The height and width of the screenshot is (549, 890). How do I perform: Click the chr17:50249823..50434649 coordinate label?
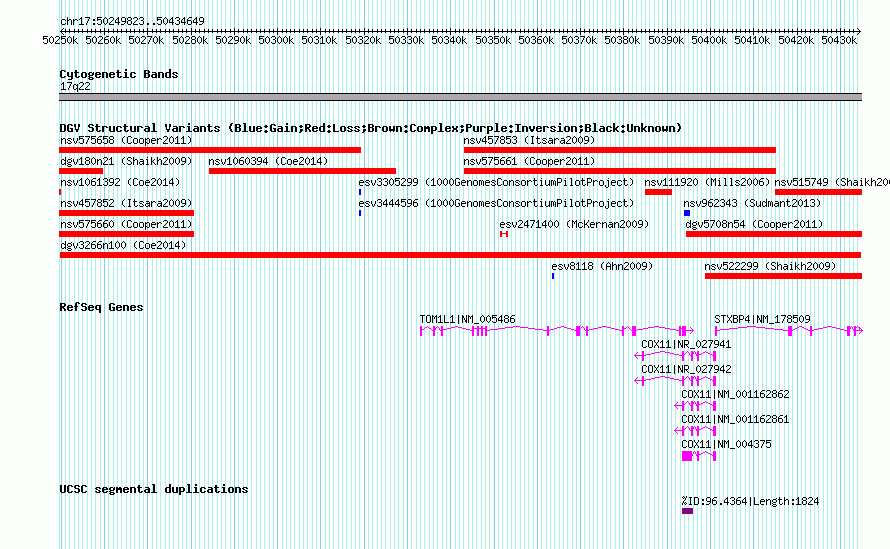click(132, 22)
